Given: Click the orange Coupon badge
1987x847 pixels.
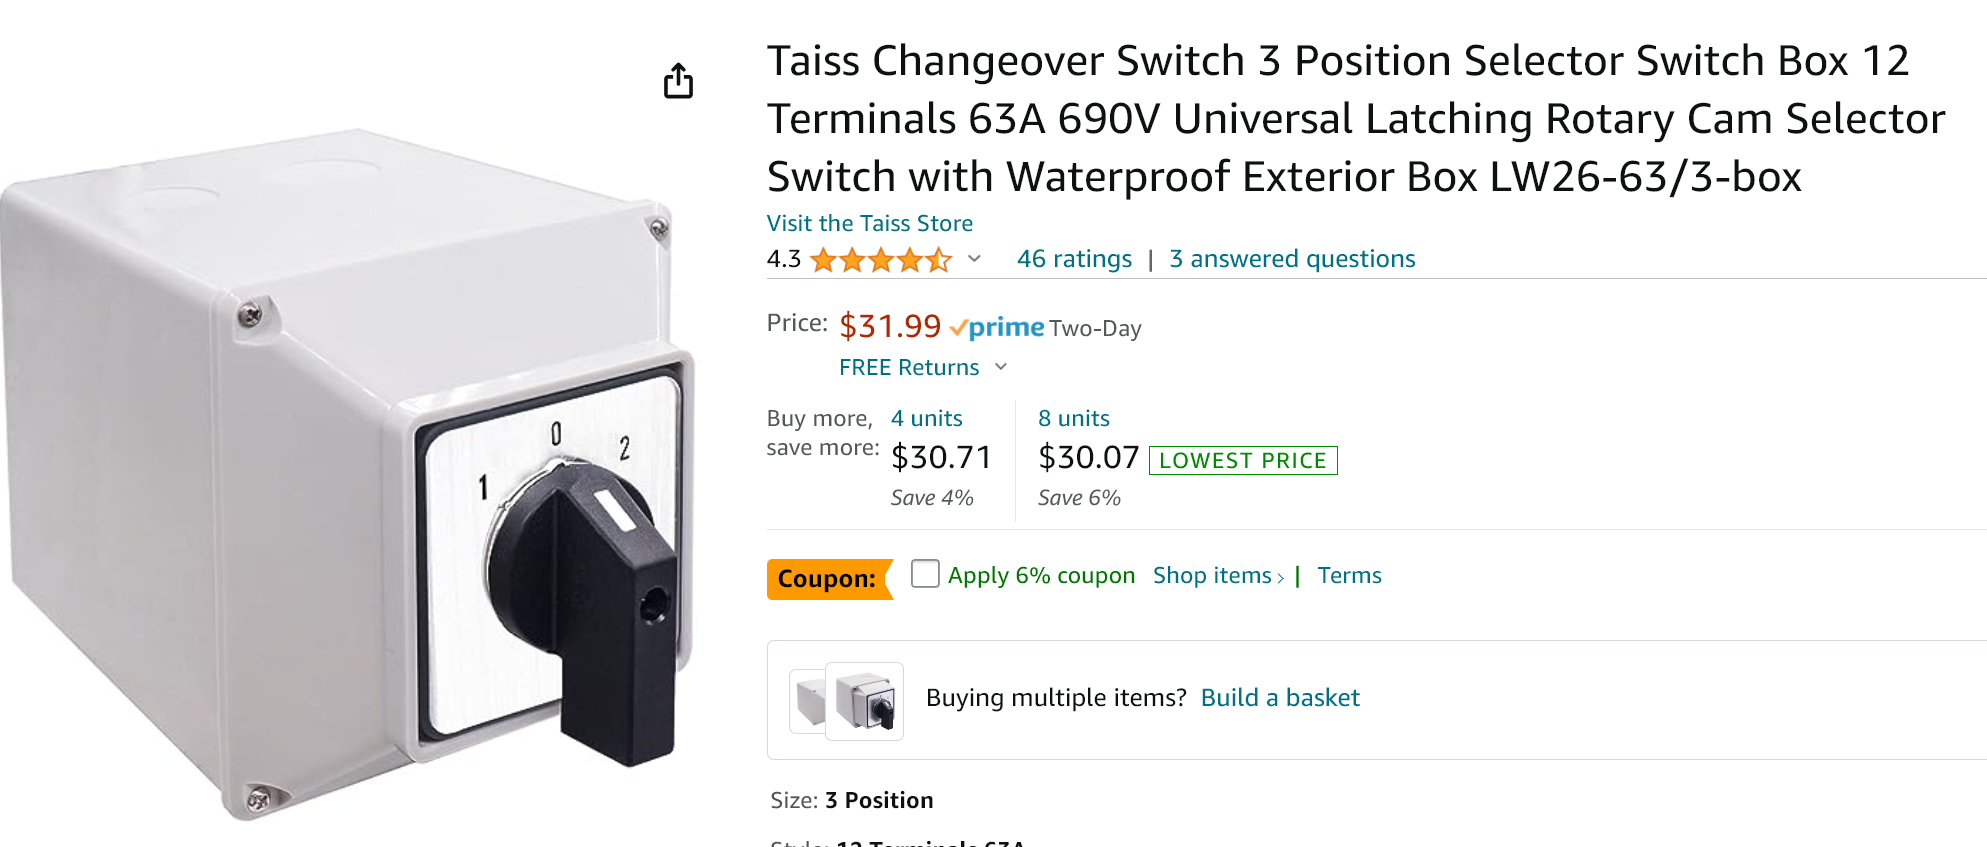Looking at the screenshot, I should (x=829, y=579).
